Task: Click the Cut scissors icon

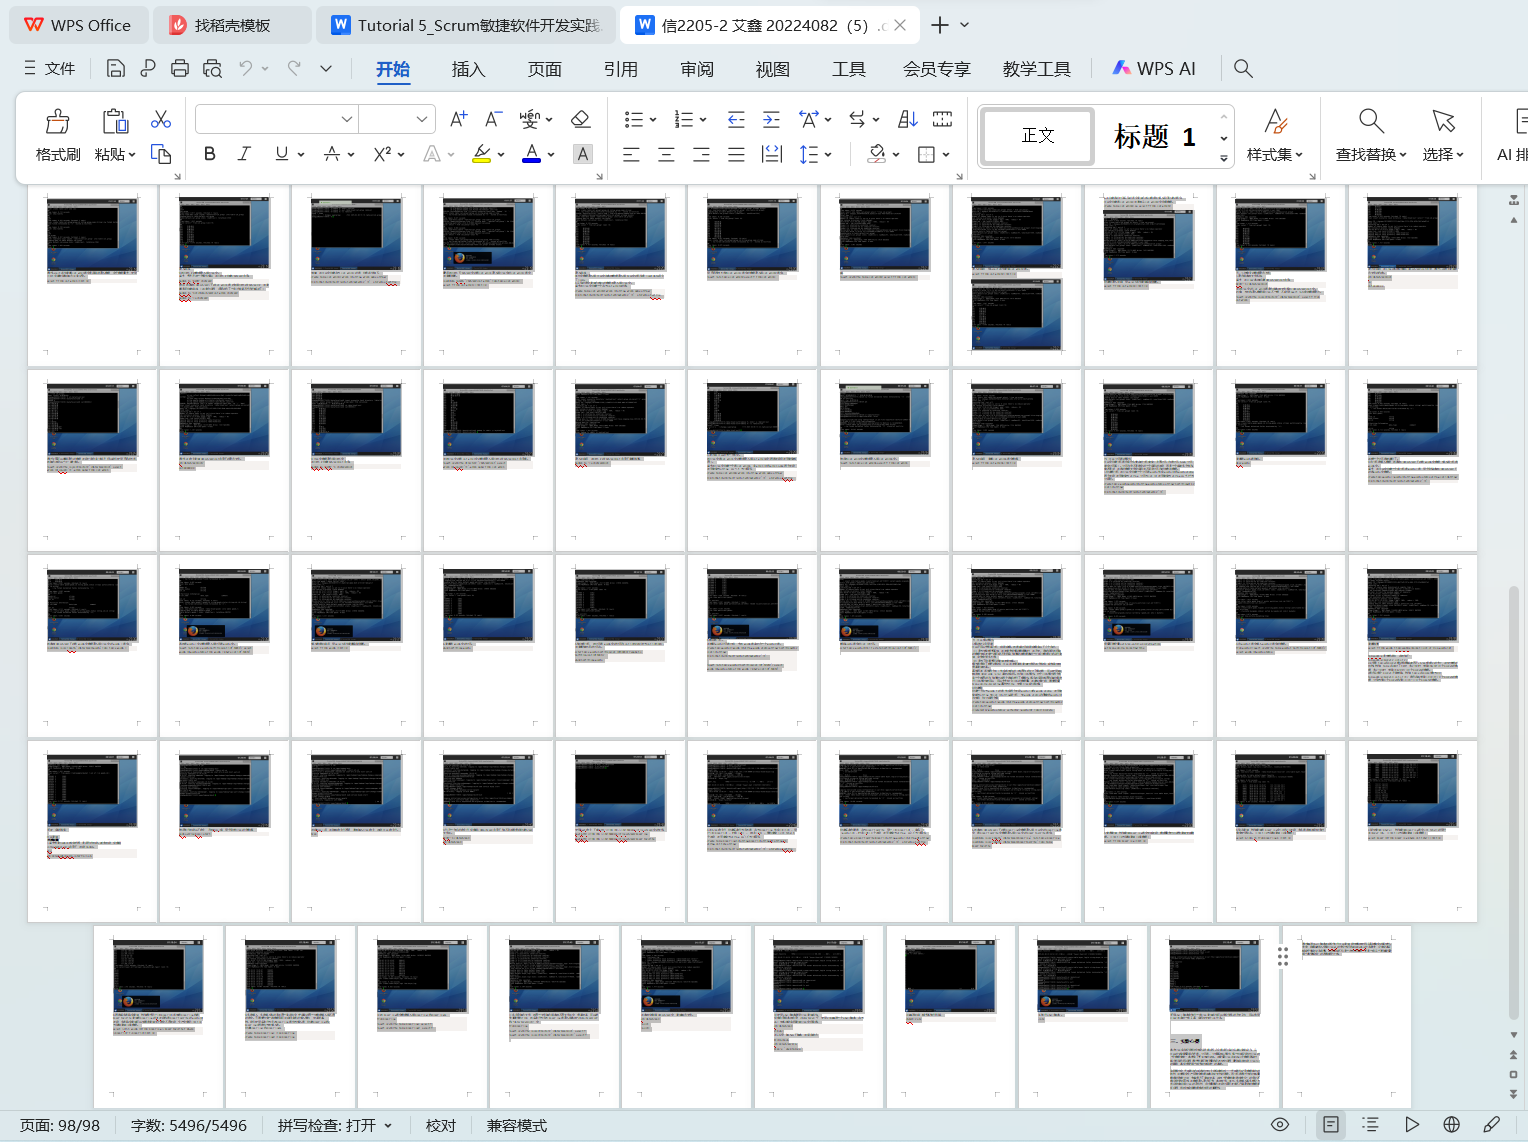Action: (x=161, y=120)
